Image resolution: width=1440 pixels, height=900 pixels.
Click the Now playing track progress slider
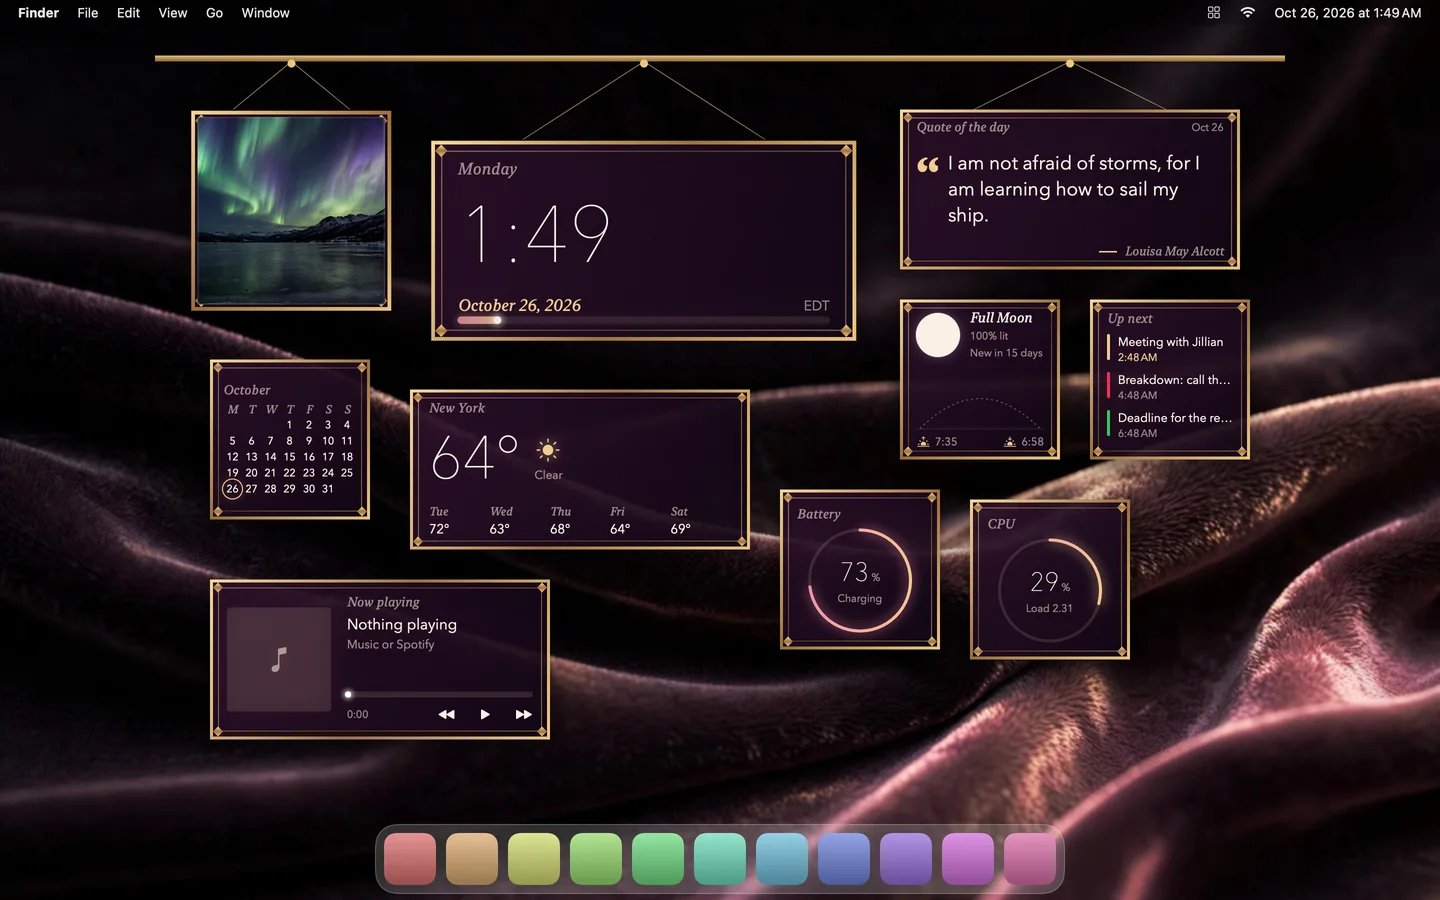point(439,694)
